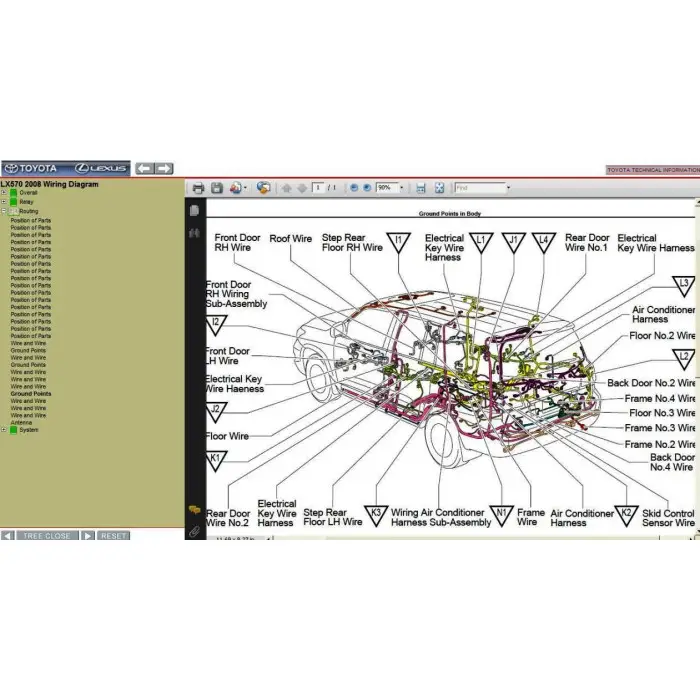Expand the System tree node
Screen dimensions: 700x700
point(4,430)
